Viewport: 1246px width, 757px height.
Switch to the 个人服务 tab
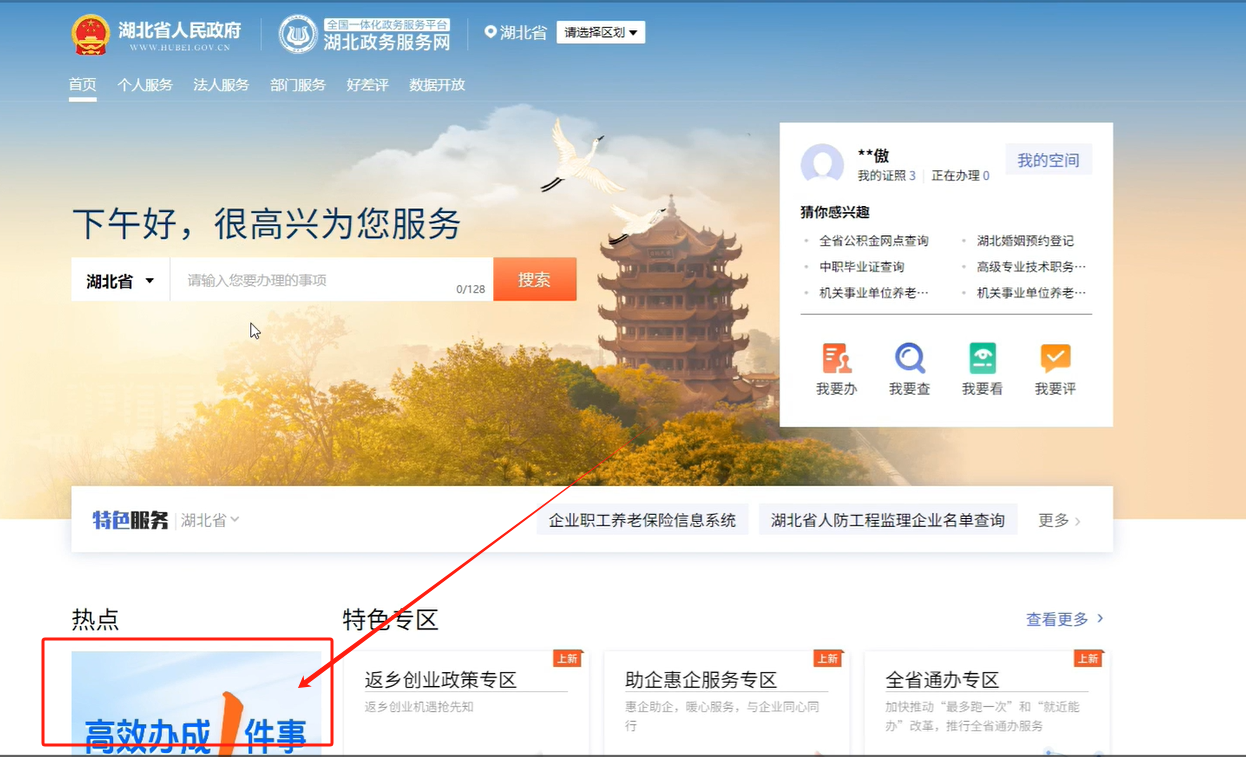(x=145, y=85)
